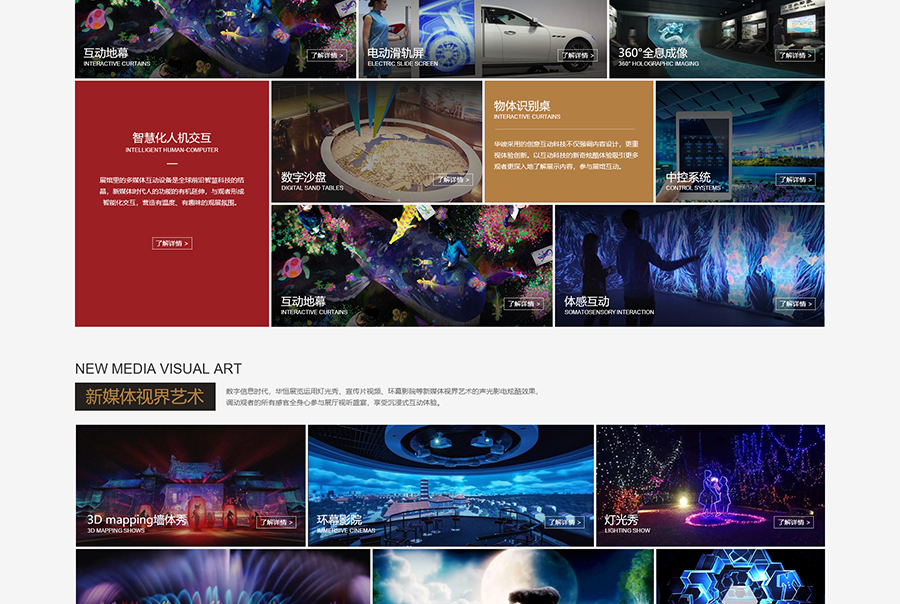Click the 电动滑轨屏 title text
900x604 pixels.
(395, 53)
